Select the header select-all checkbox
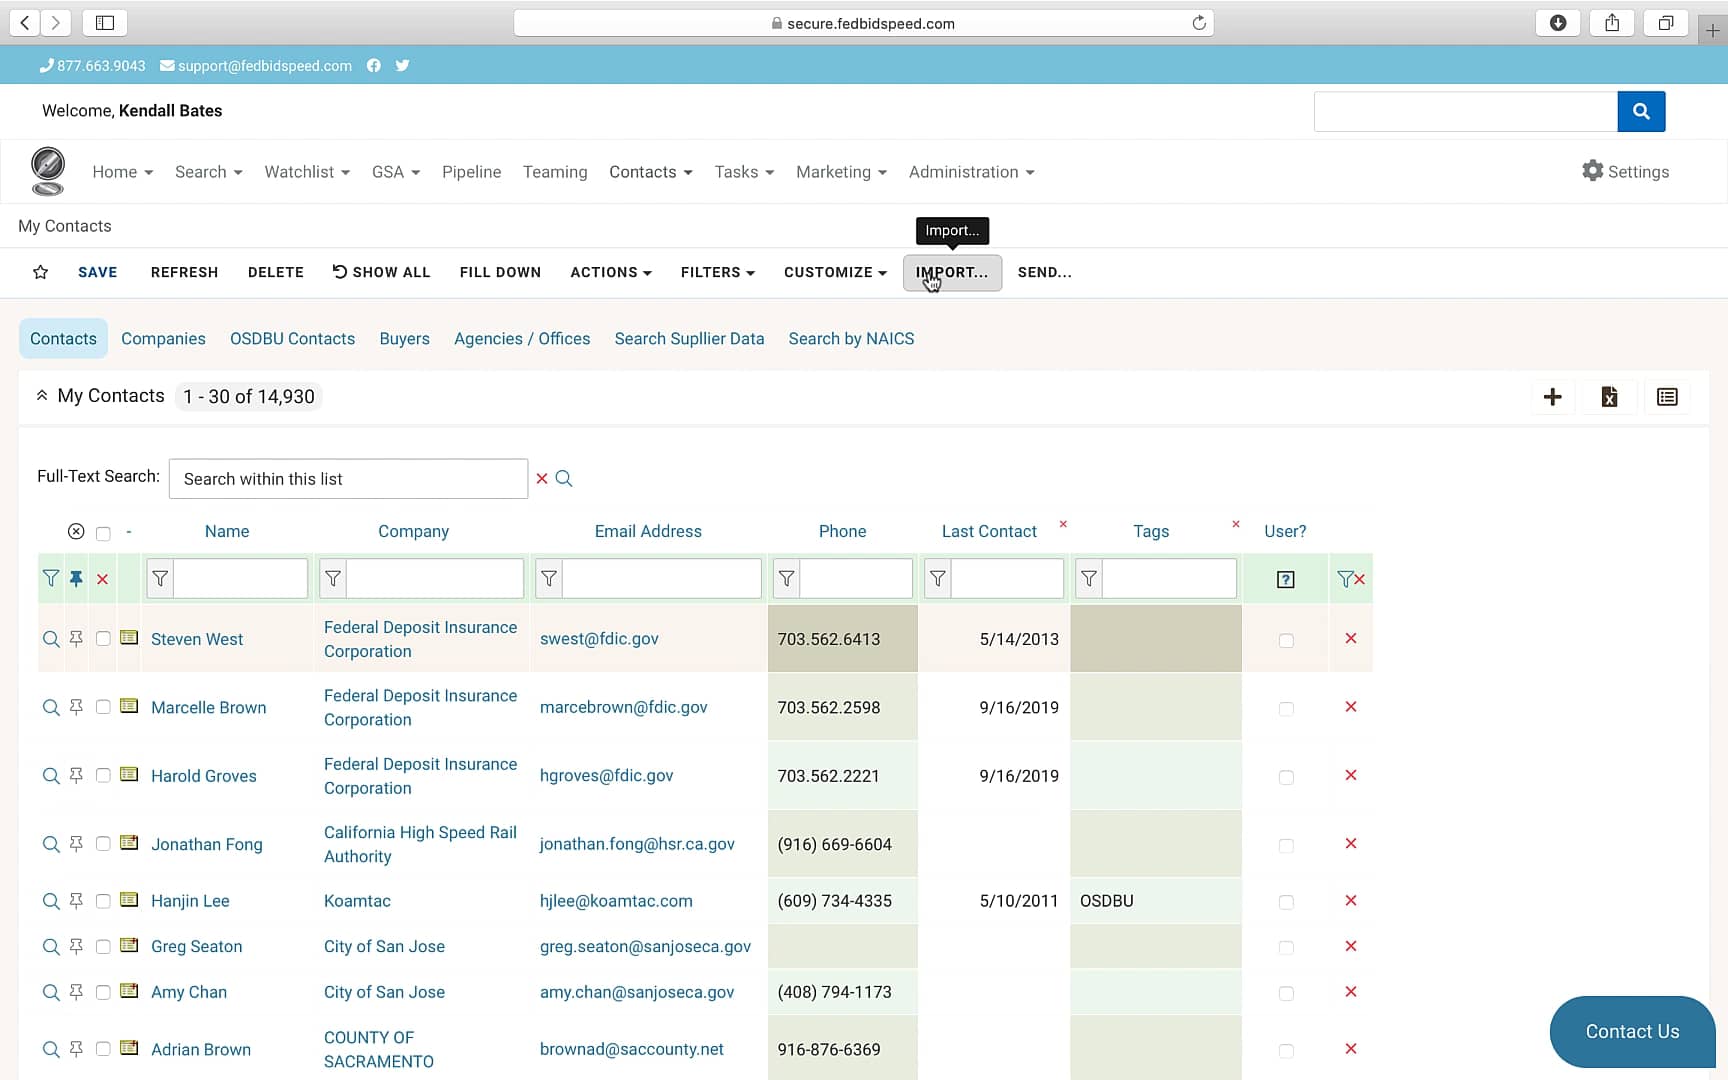The image size is (1728, 1080). click(x=103, y=532)
